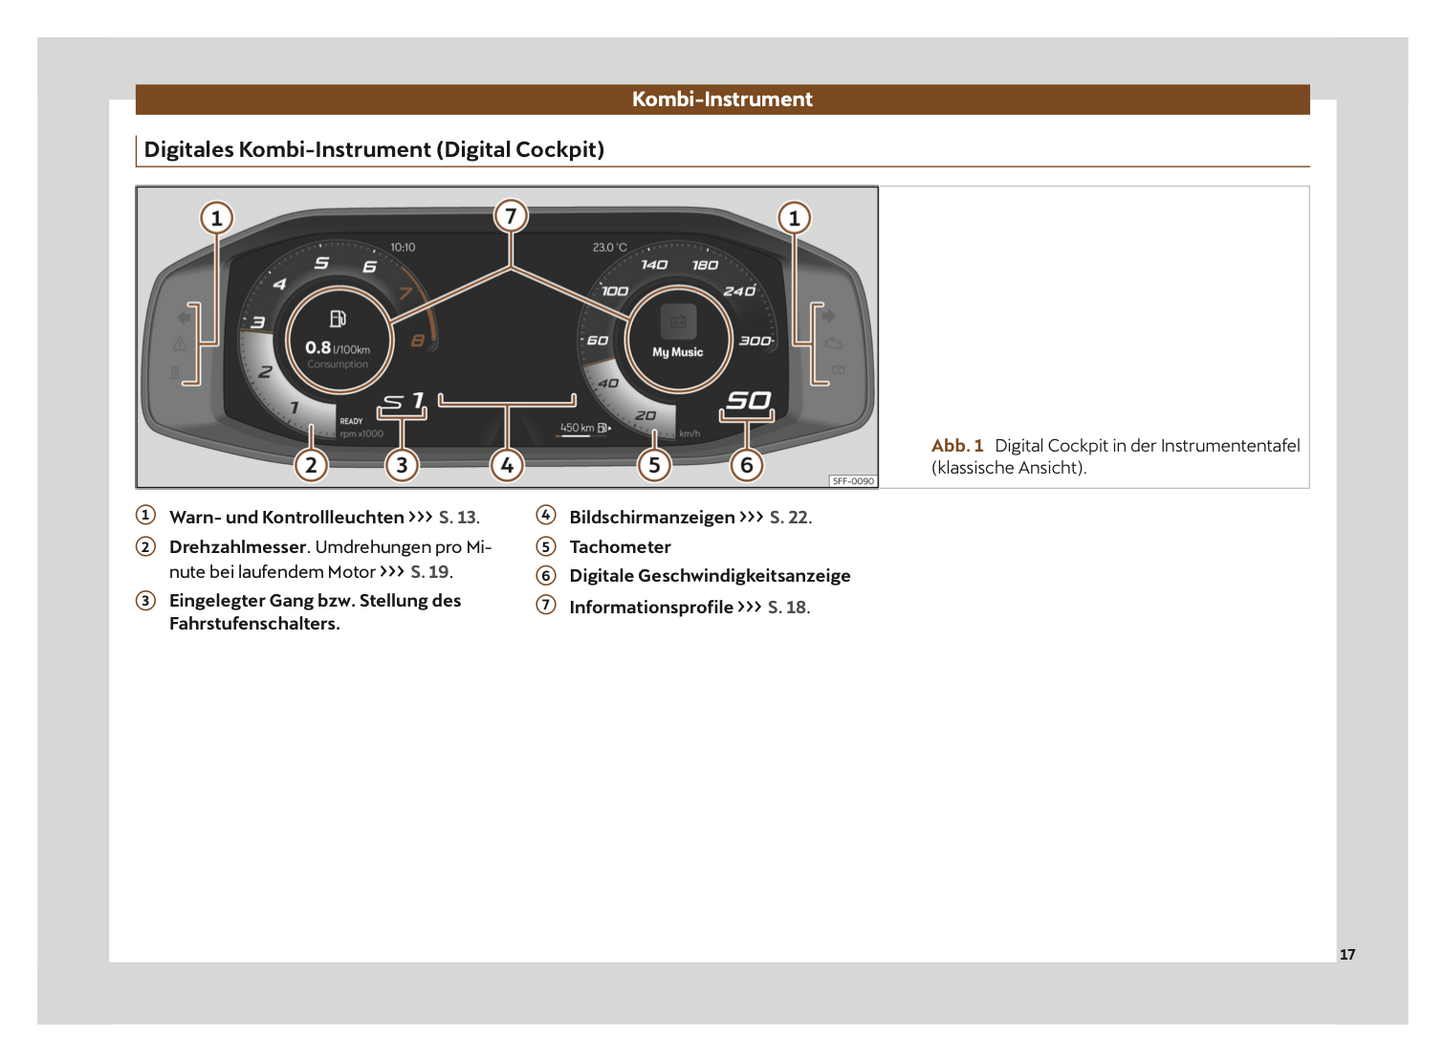Click callout circle 4 at diagram bottom center
Viewport: 1445px width, 1062px height.
click(507, 465)
